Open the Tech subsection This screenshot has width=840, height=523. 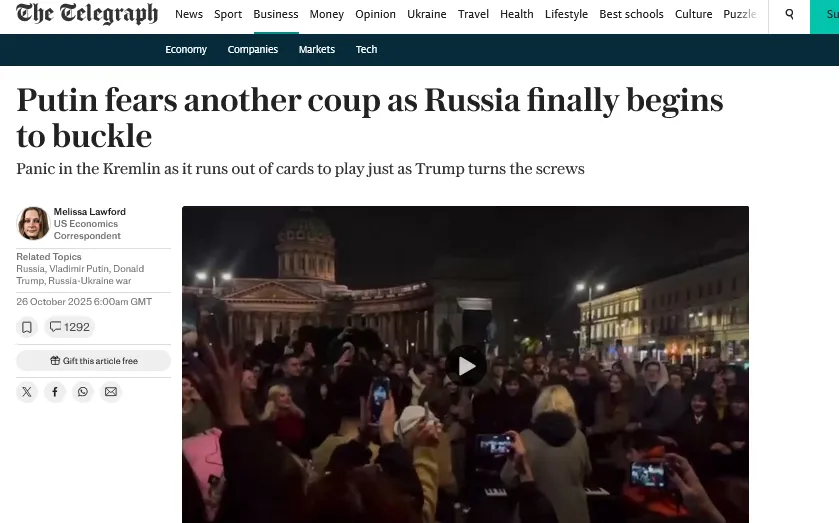pyautogui.click(x=366, y=49)
